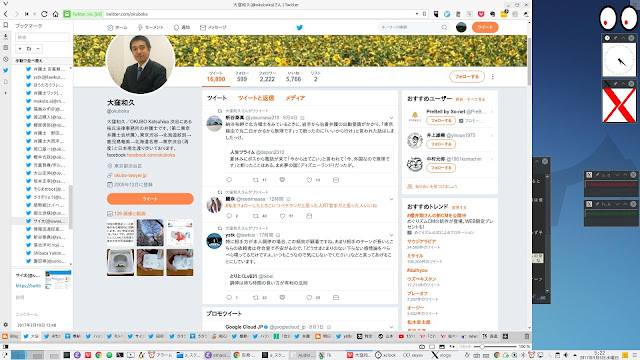Open the フォロワー 2,222 count
This screenshot has height=360, width=640.
tap(267, 76)
